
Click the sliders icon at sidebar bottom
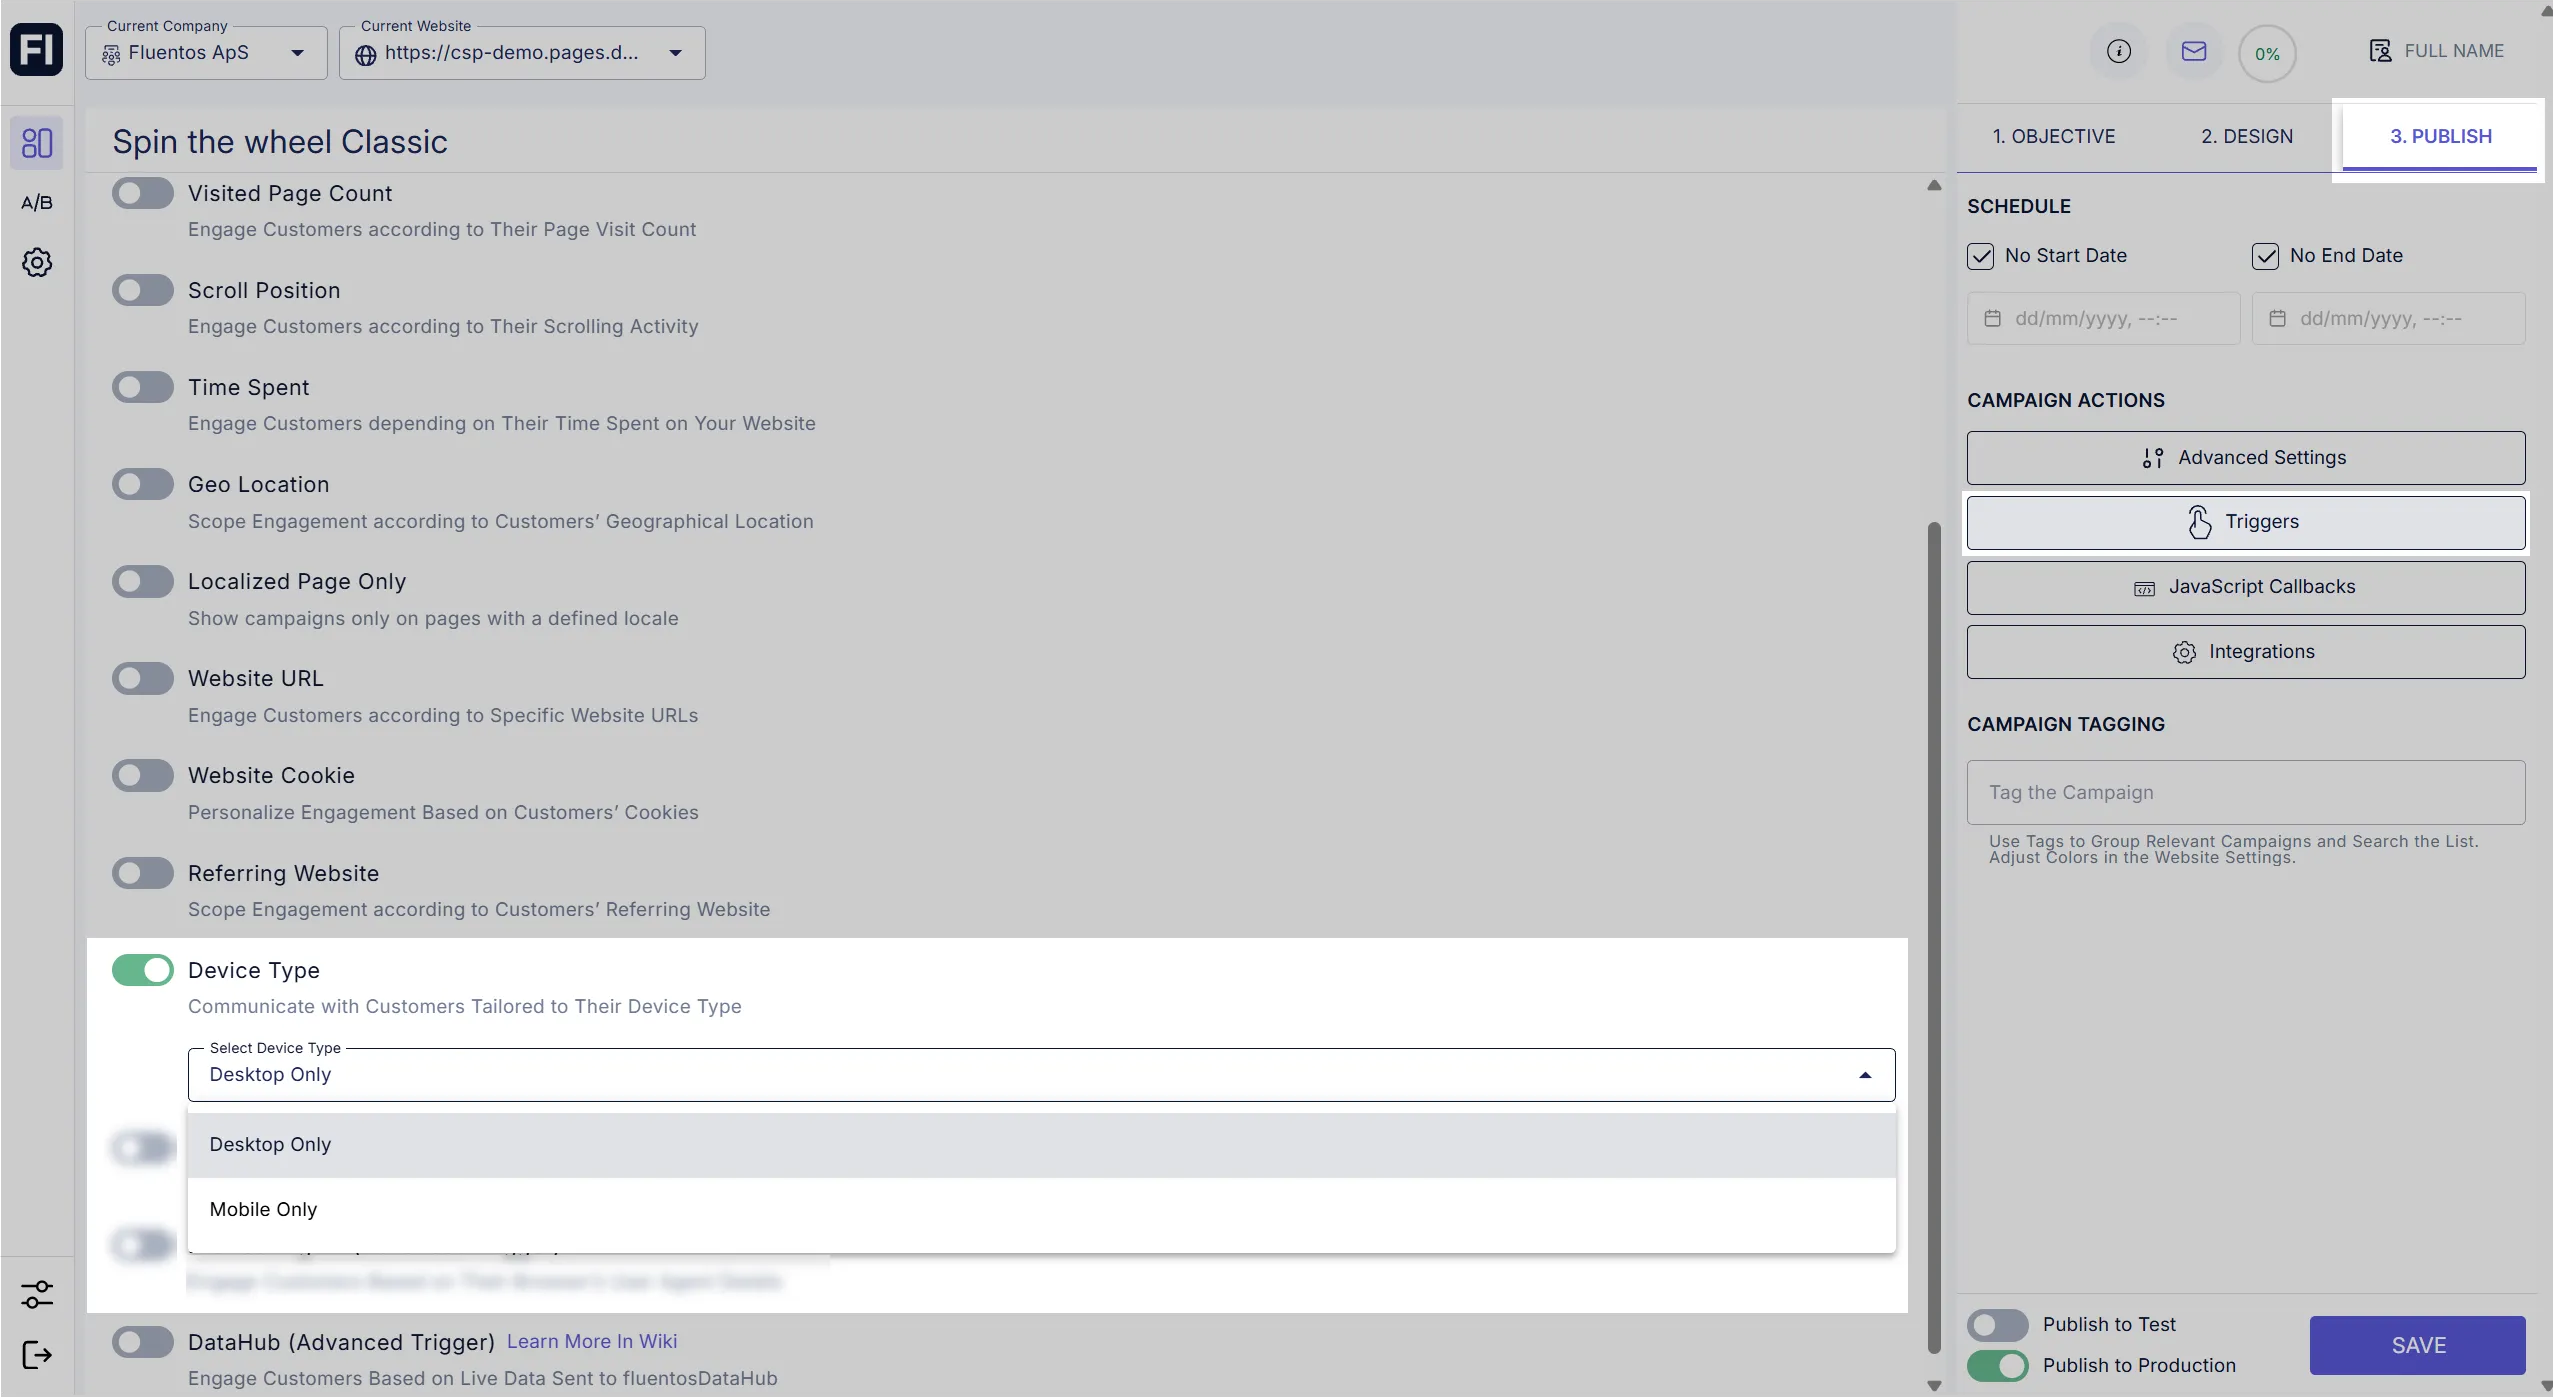point(37,1294)
